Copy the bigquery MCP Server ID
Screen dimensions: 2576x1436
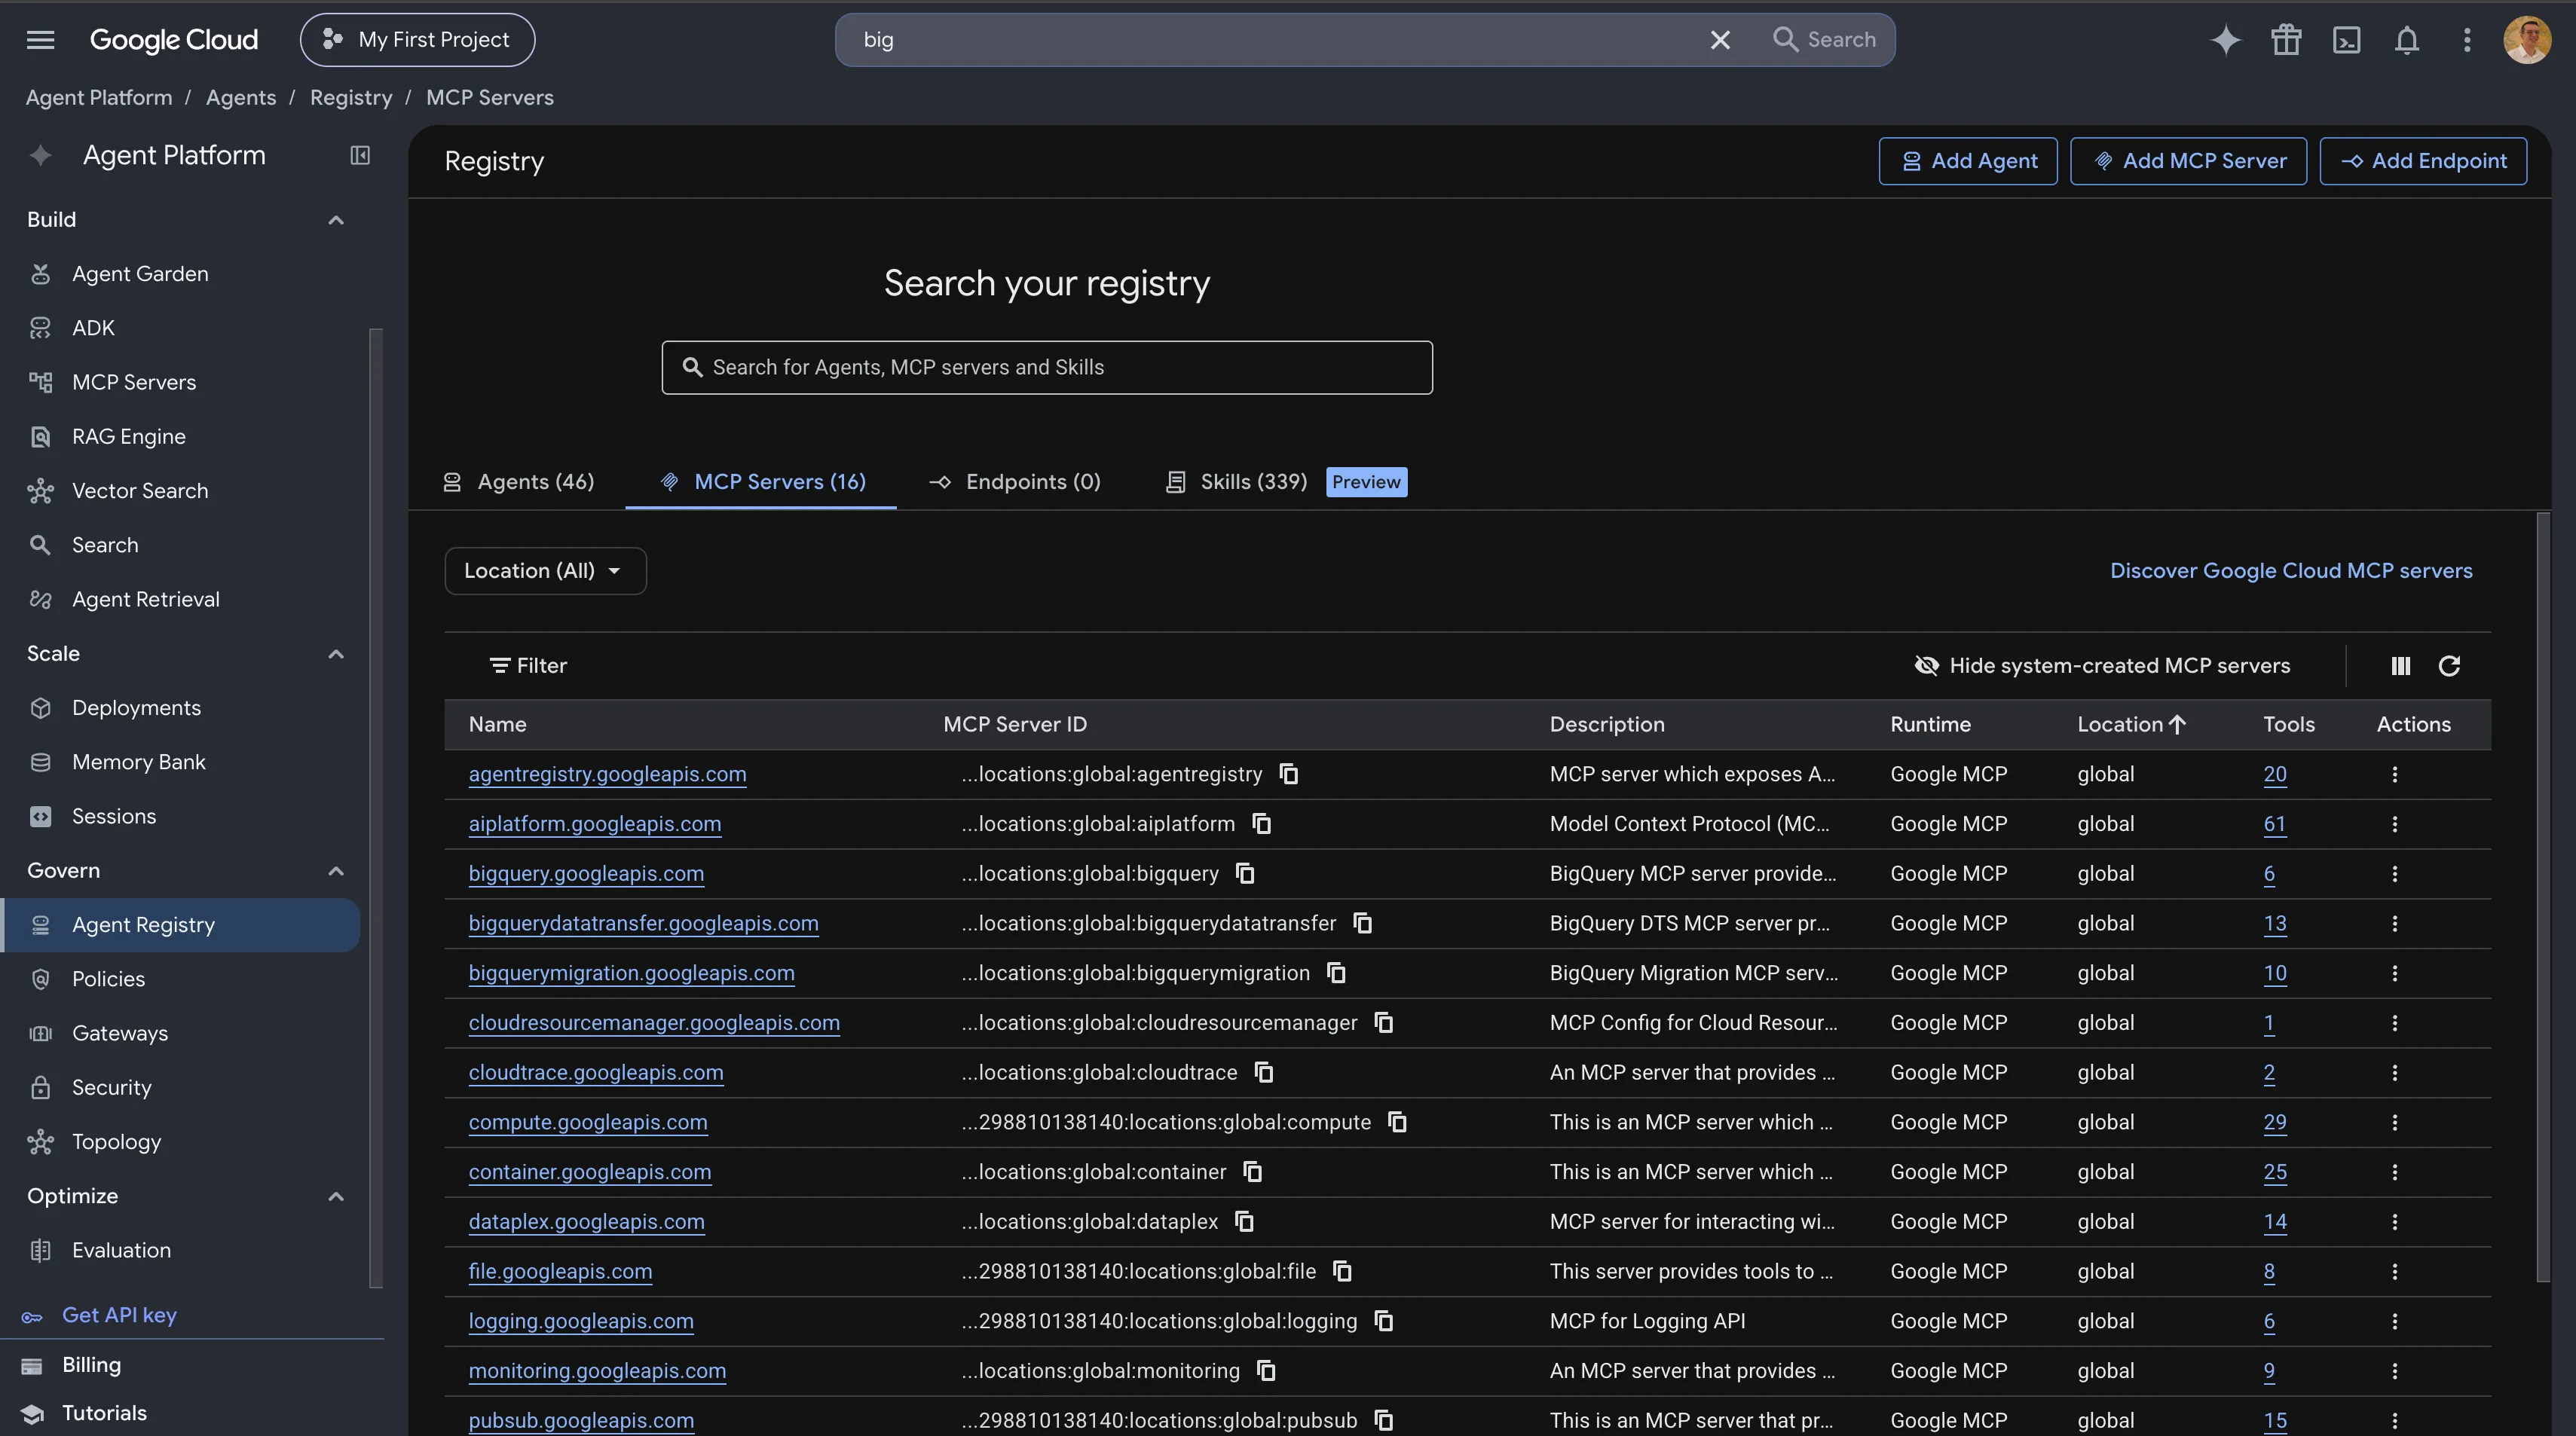(x=1245, y=873)
